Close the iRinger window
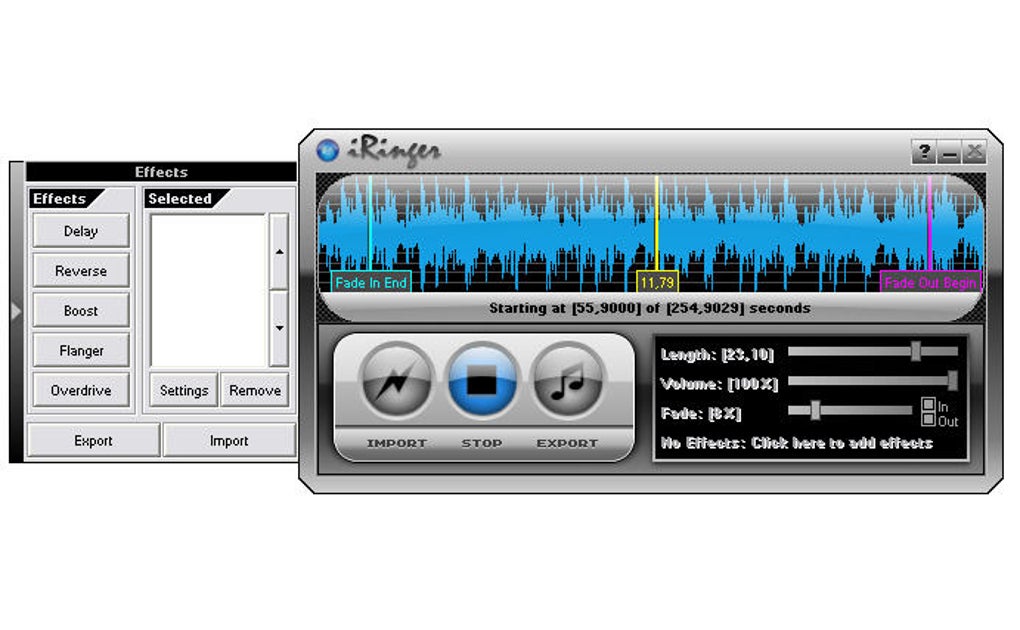1020x630 pixels. (x=974, y=152)
